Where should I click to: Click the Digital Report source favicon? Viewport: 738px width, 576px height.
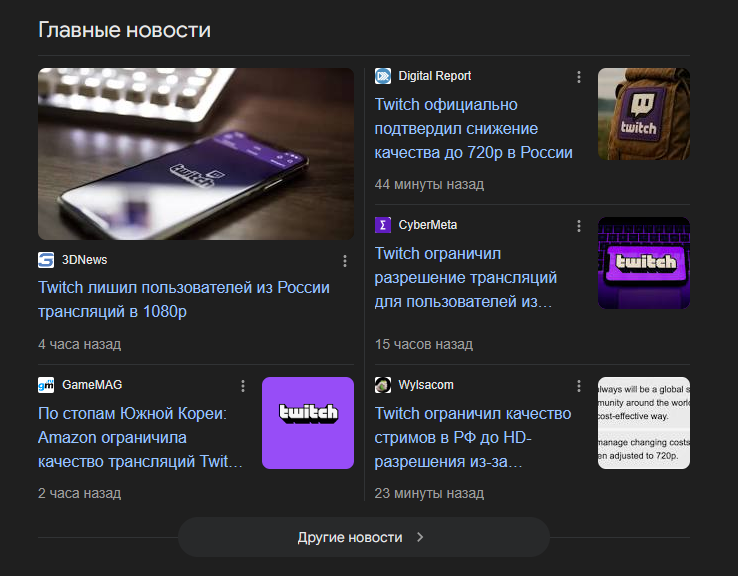[x=383, y=76]
